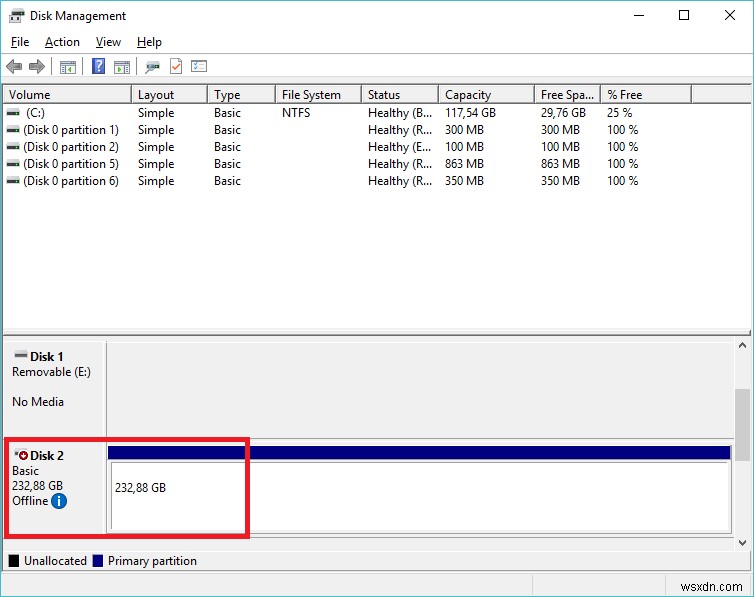Click the blue info icon next to Offline
This screenshot has height=597, width=754.
[x=59, y=501]
